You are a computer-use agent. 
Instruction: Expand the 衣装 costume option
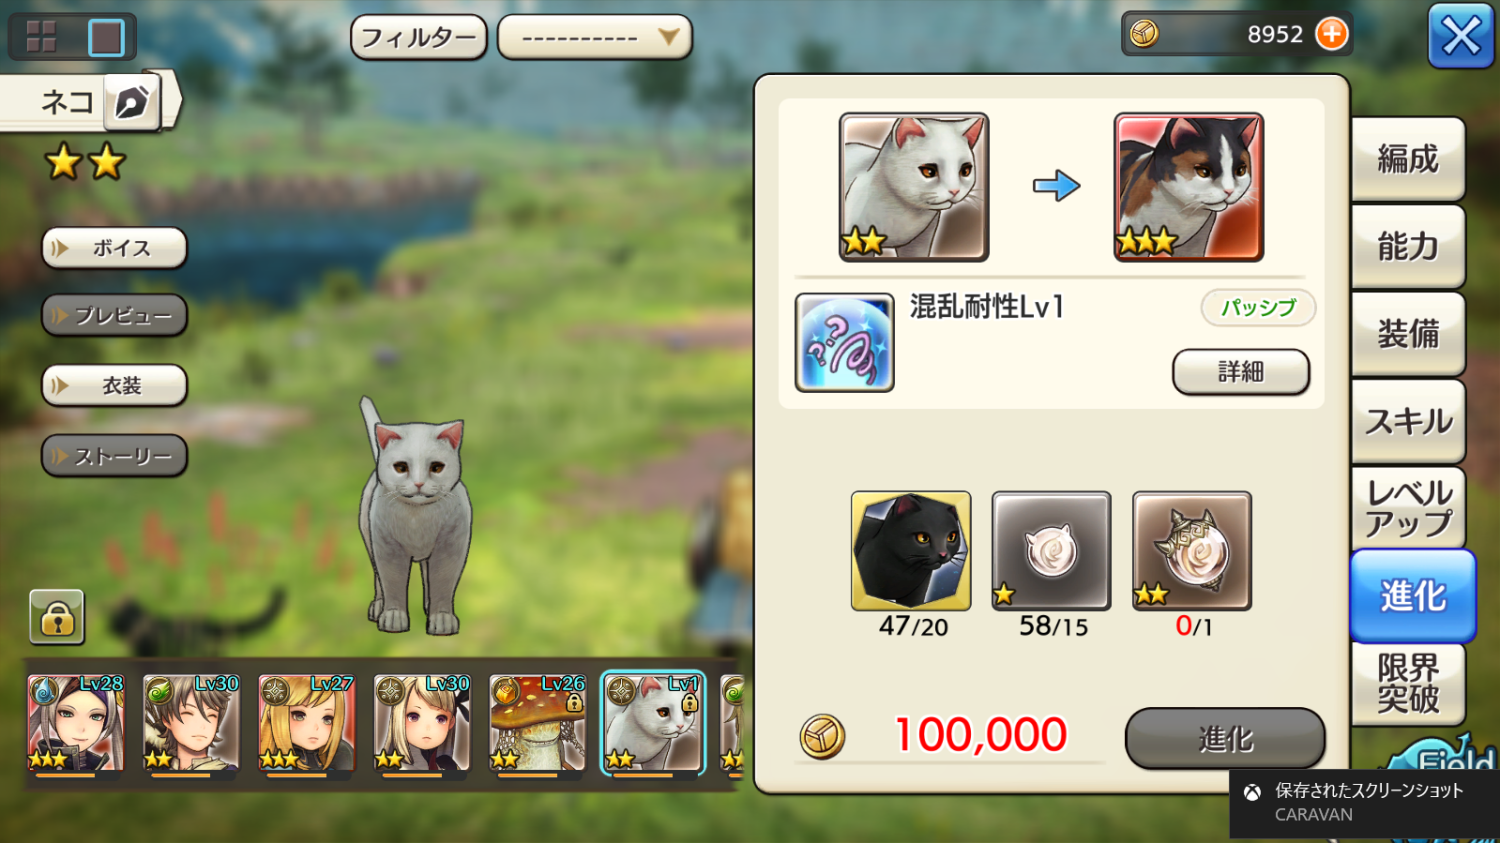[114, 385]
